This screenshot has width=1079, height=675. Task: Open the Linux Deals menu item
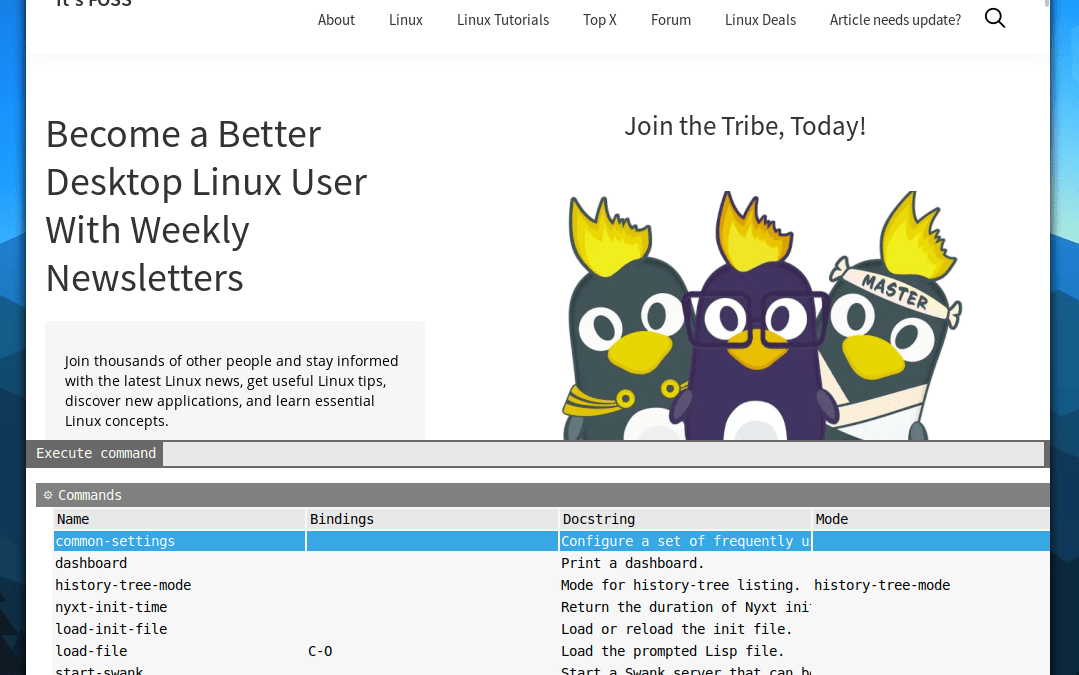(760, 20)
